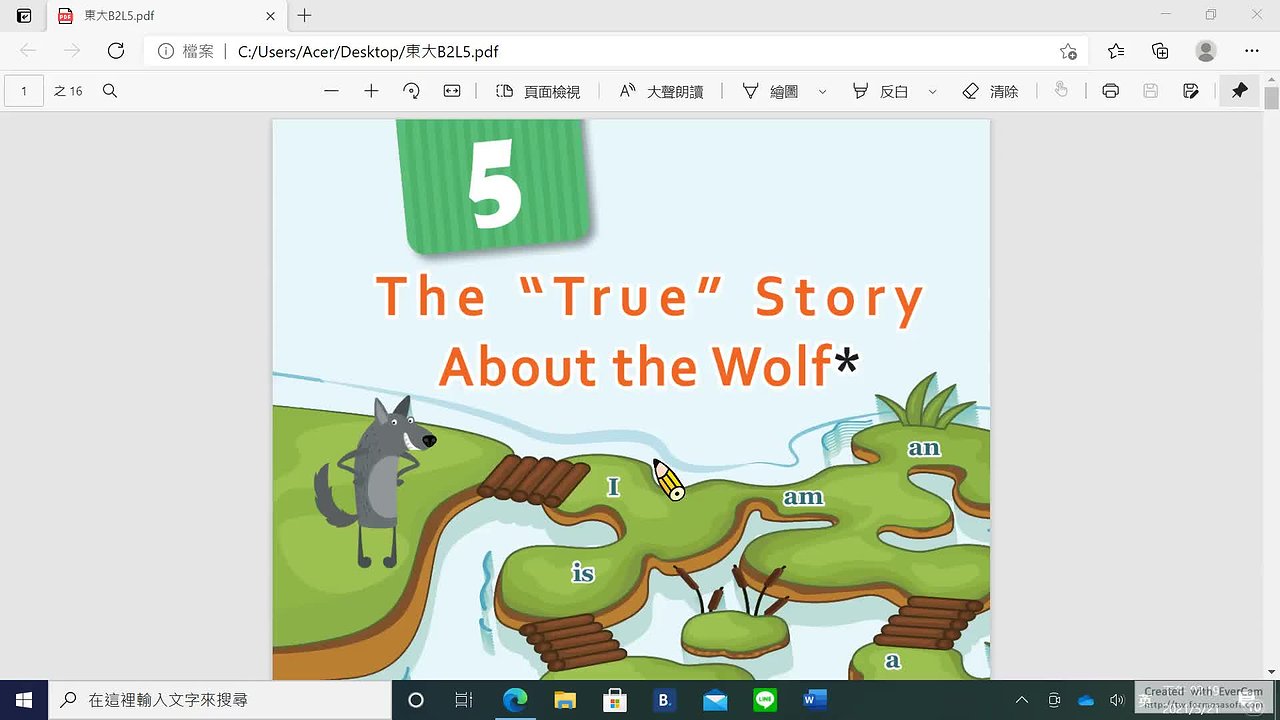Zoom out of the PDF
1280x720 pixels.
[x=331, y=91]
